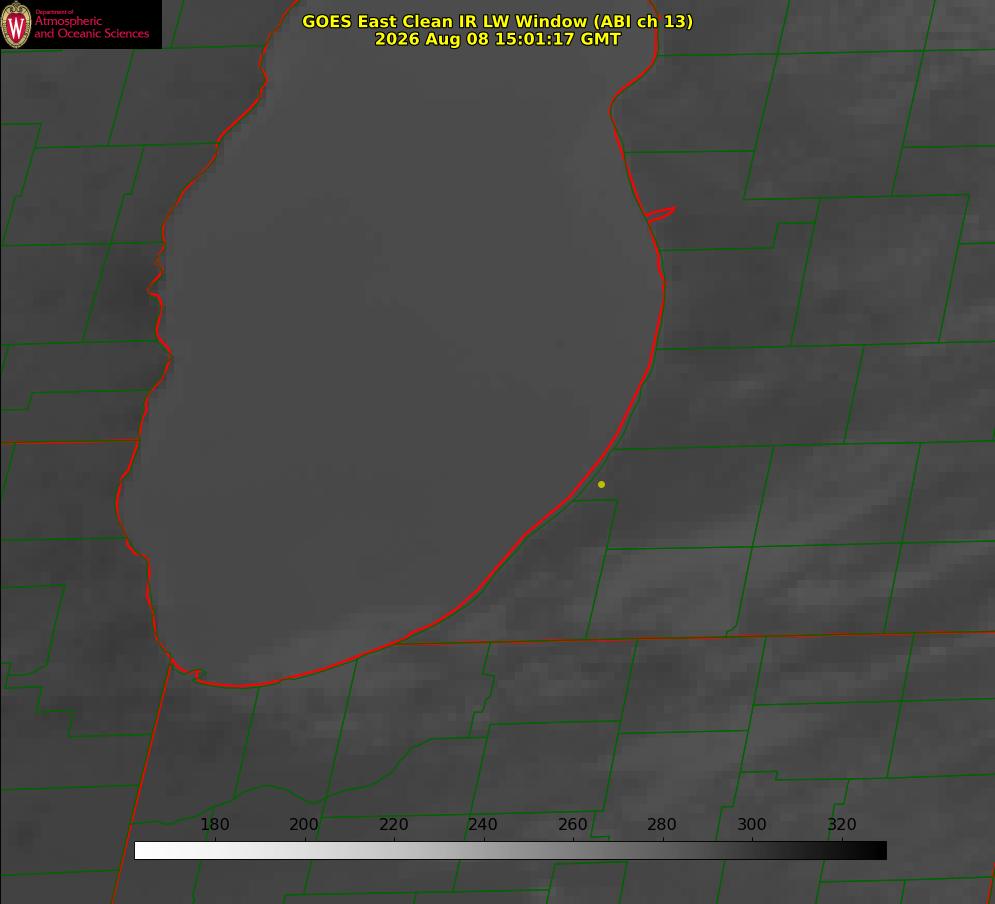The height and width of the screenshot is (904, 995).
Task: Click the 240 colorbar tick label
Action: coord(483,824)
